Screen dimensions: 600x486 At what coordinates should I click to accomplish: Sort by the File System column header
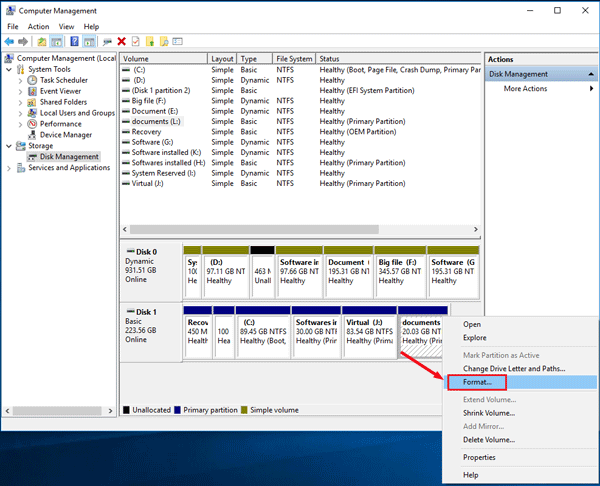coord(294,59)
